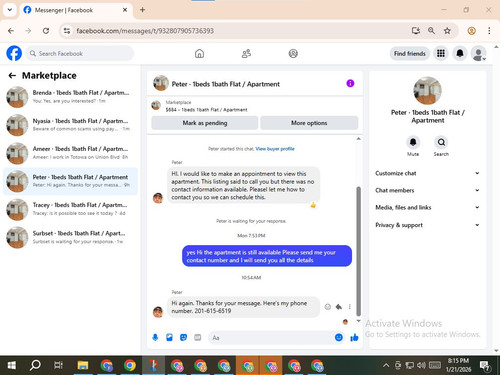500x375 pixels.
Task: Open the Notifications bell icon
Action: tap(460, 53)
